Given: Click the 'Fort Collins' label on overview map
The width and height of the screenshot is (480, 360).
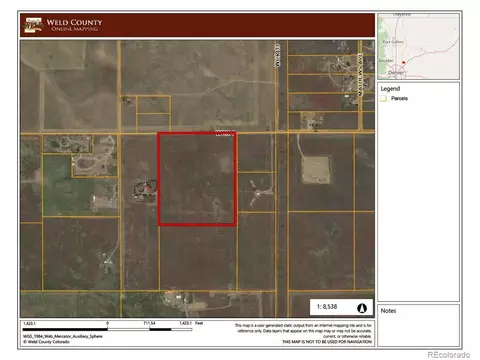Looking at the screenshot, I should [393, 42].
